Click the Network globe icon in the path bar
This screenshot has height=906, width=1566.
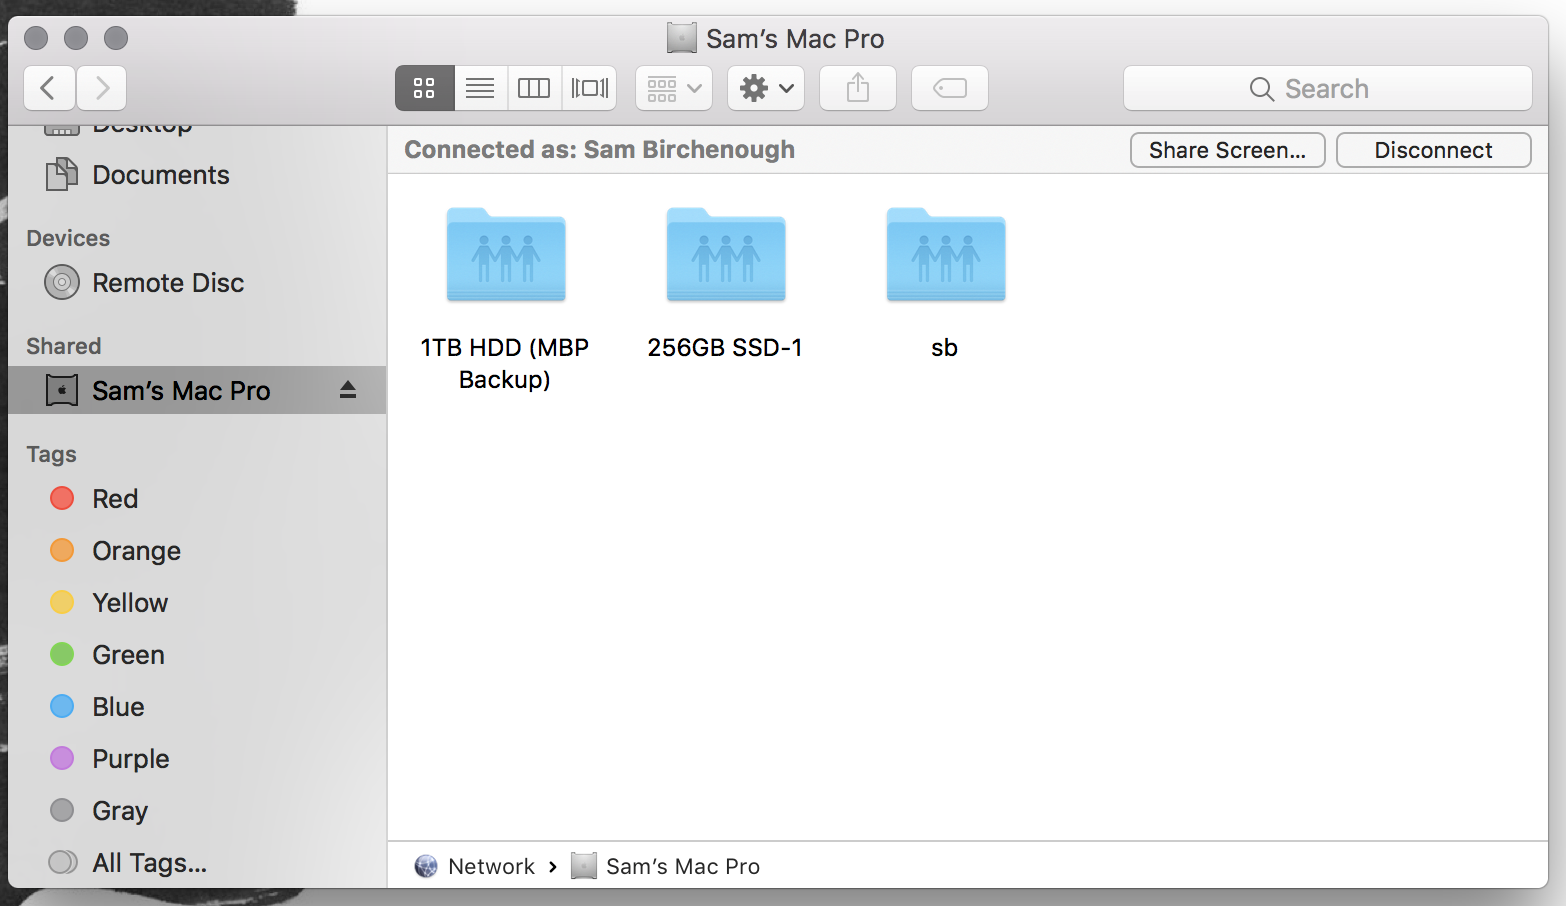[x=426, y=866]
